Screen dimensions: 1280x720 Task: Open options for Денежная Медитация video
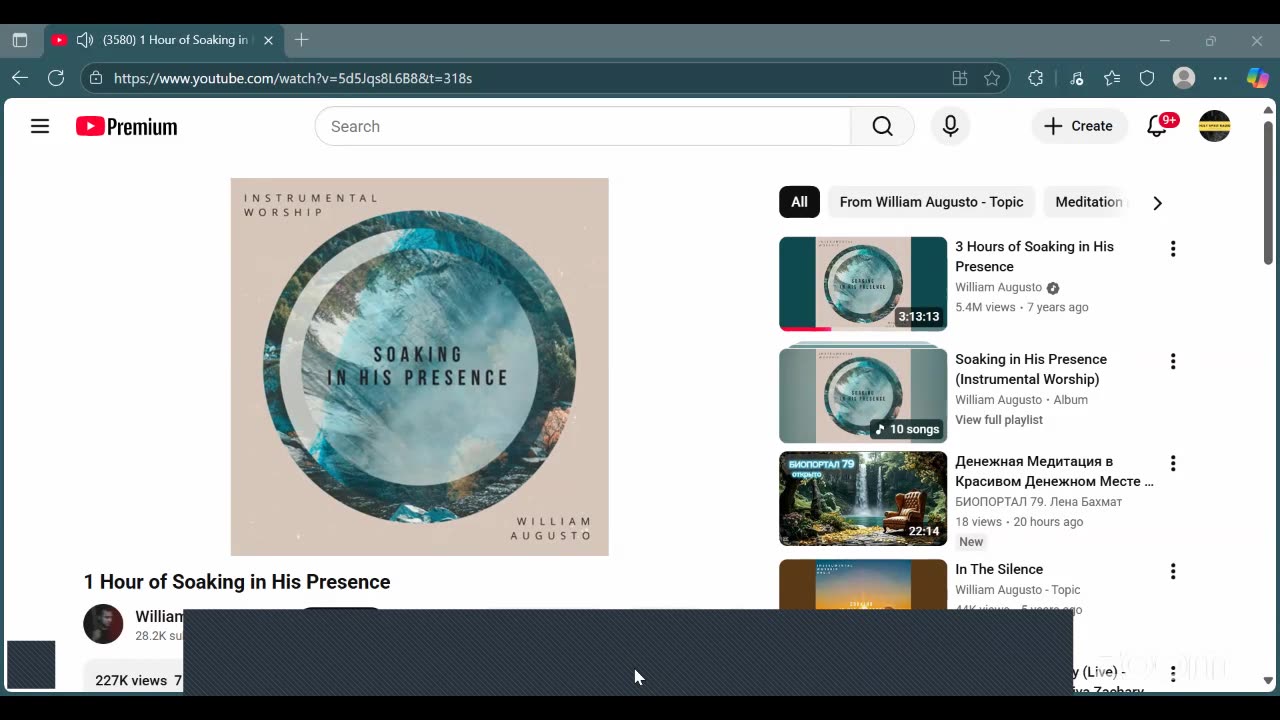tap(1173, 464)
